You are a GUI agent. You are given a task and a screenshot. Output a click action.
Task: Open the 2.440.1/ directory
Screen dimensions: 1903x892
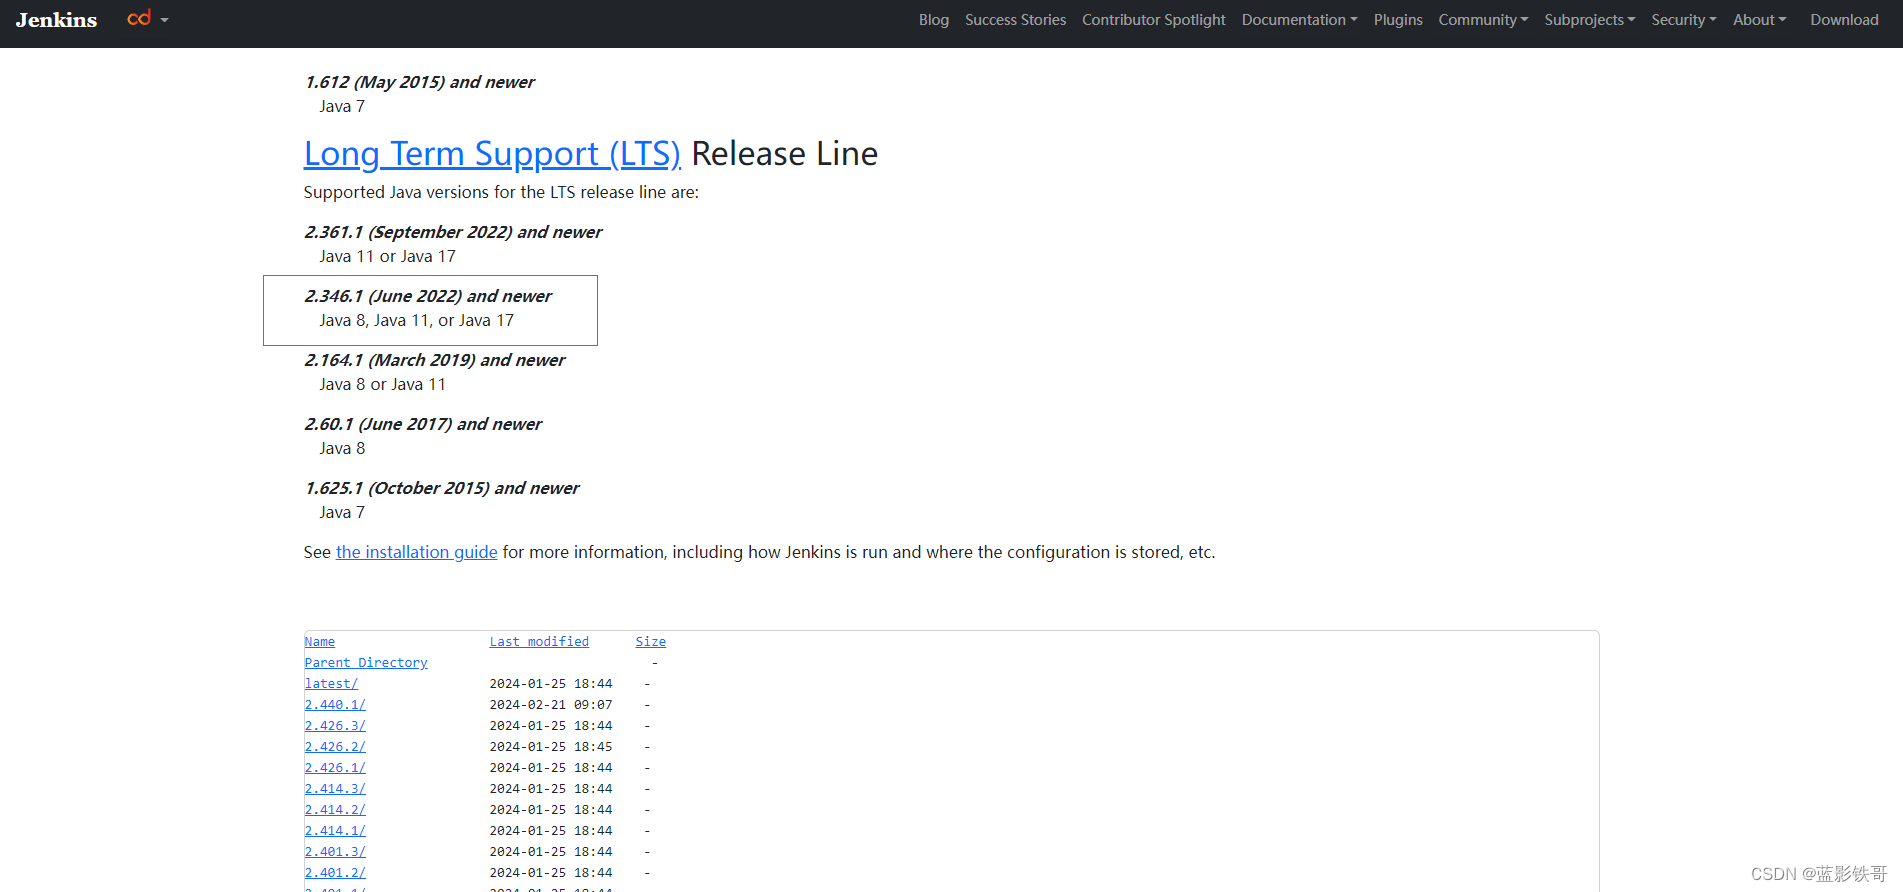pos(335,705)
